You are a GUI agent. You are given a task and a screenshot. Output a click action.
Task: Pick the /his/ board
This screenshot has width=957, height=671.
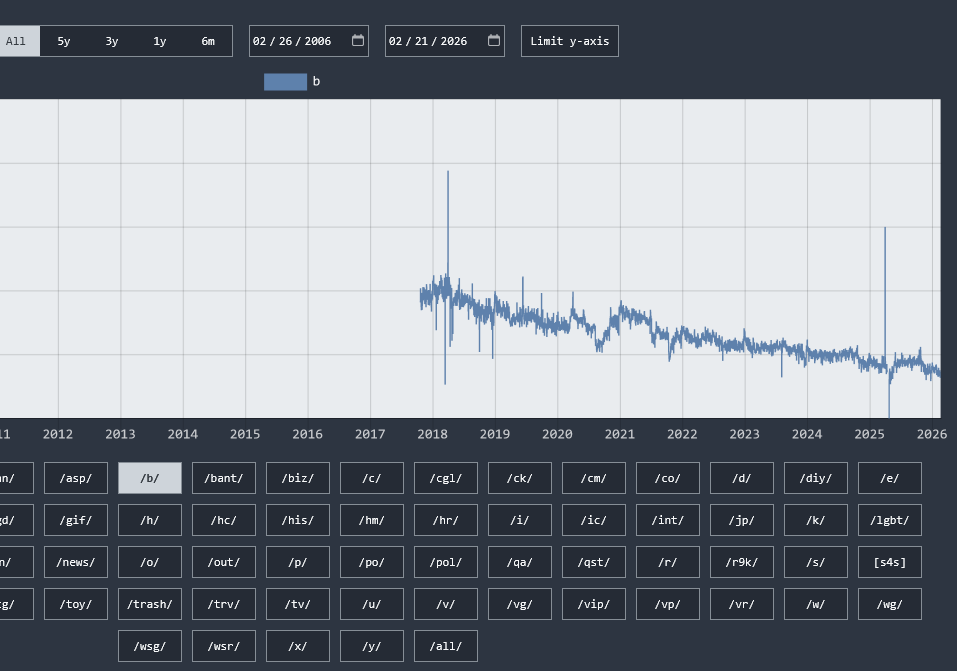click(x=298, y=520)
